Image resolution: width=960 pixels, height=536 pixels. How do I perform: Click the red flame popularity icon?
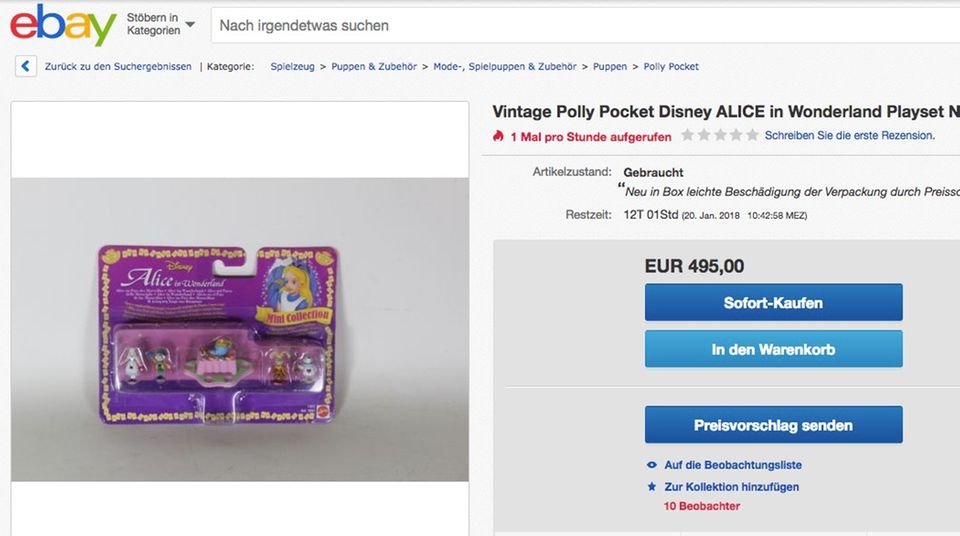498,135
